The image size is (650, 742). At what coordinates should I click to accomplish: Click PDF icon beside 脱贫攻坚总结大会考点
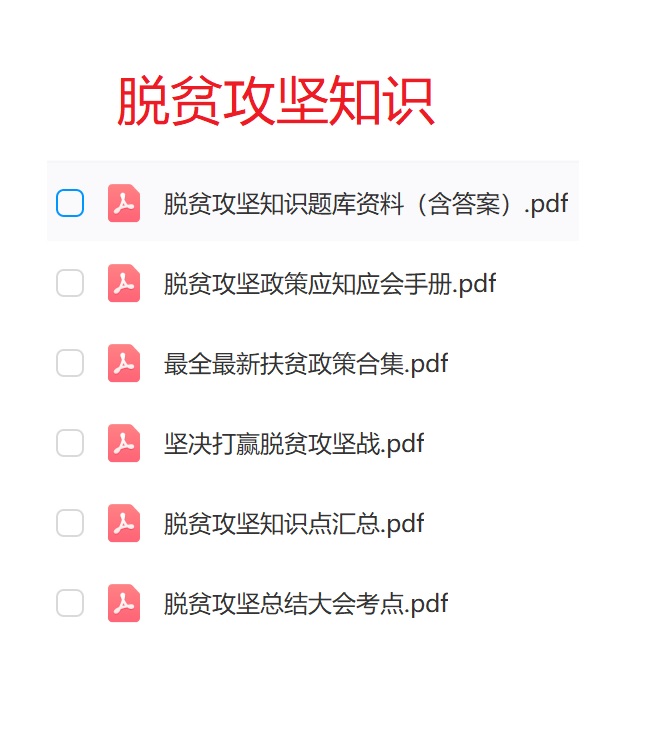[x=124, y=603]
